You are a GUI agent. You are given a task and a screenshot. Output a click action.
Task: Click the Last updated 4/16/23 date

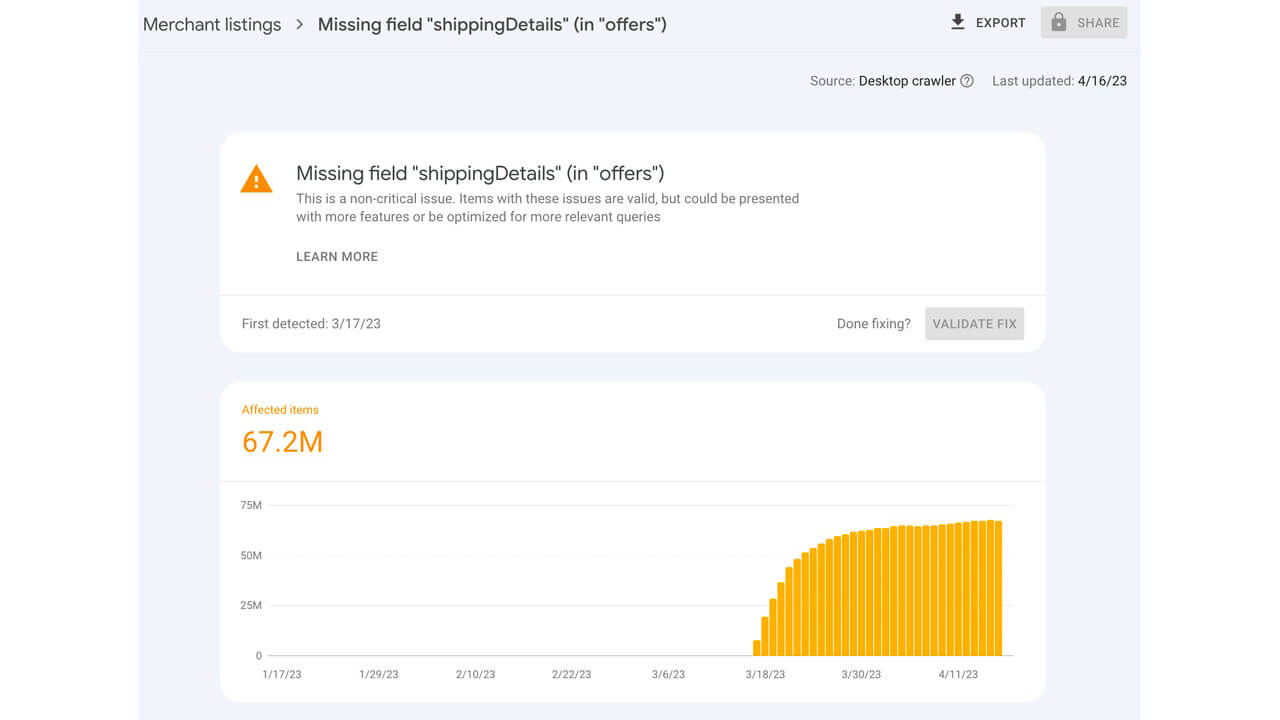tap(1102, 81)
